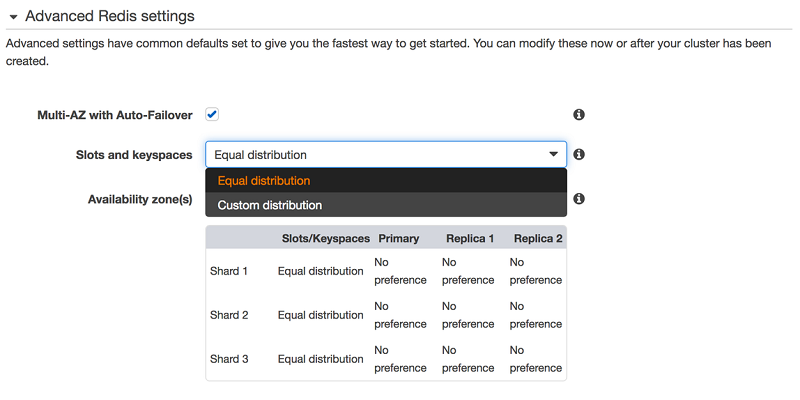Image resolution: width=800 pixels, height=400 pixels.
Task: Click info icon beside Availability zone(s)
Action: (x=579, y=199)
